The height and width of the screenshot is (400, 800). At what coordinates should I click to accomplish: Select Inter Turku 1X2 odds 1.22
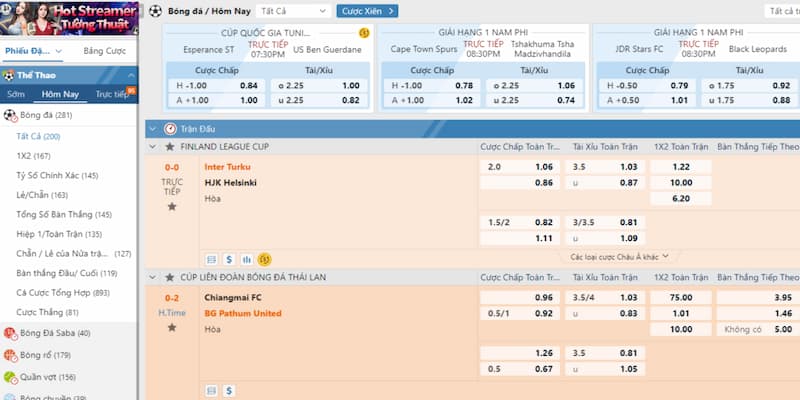[x=681, y=167]
